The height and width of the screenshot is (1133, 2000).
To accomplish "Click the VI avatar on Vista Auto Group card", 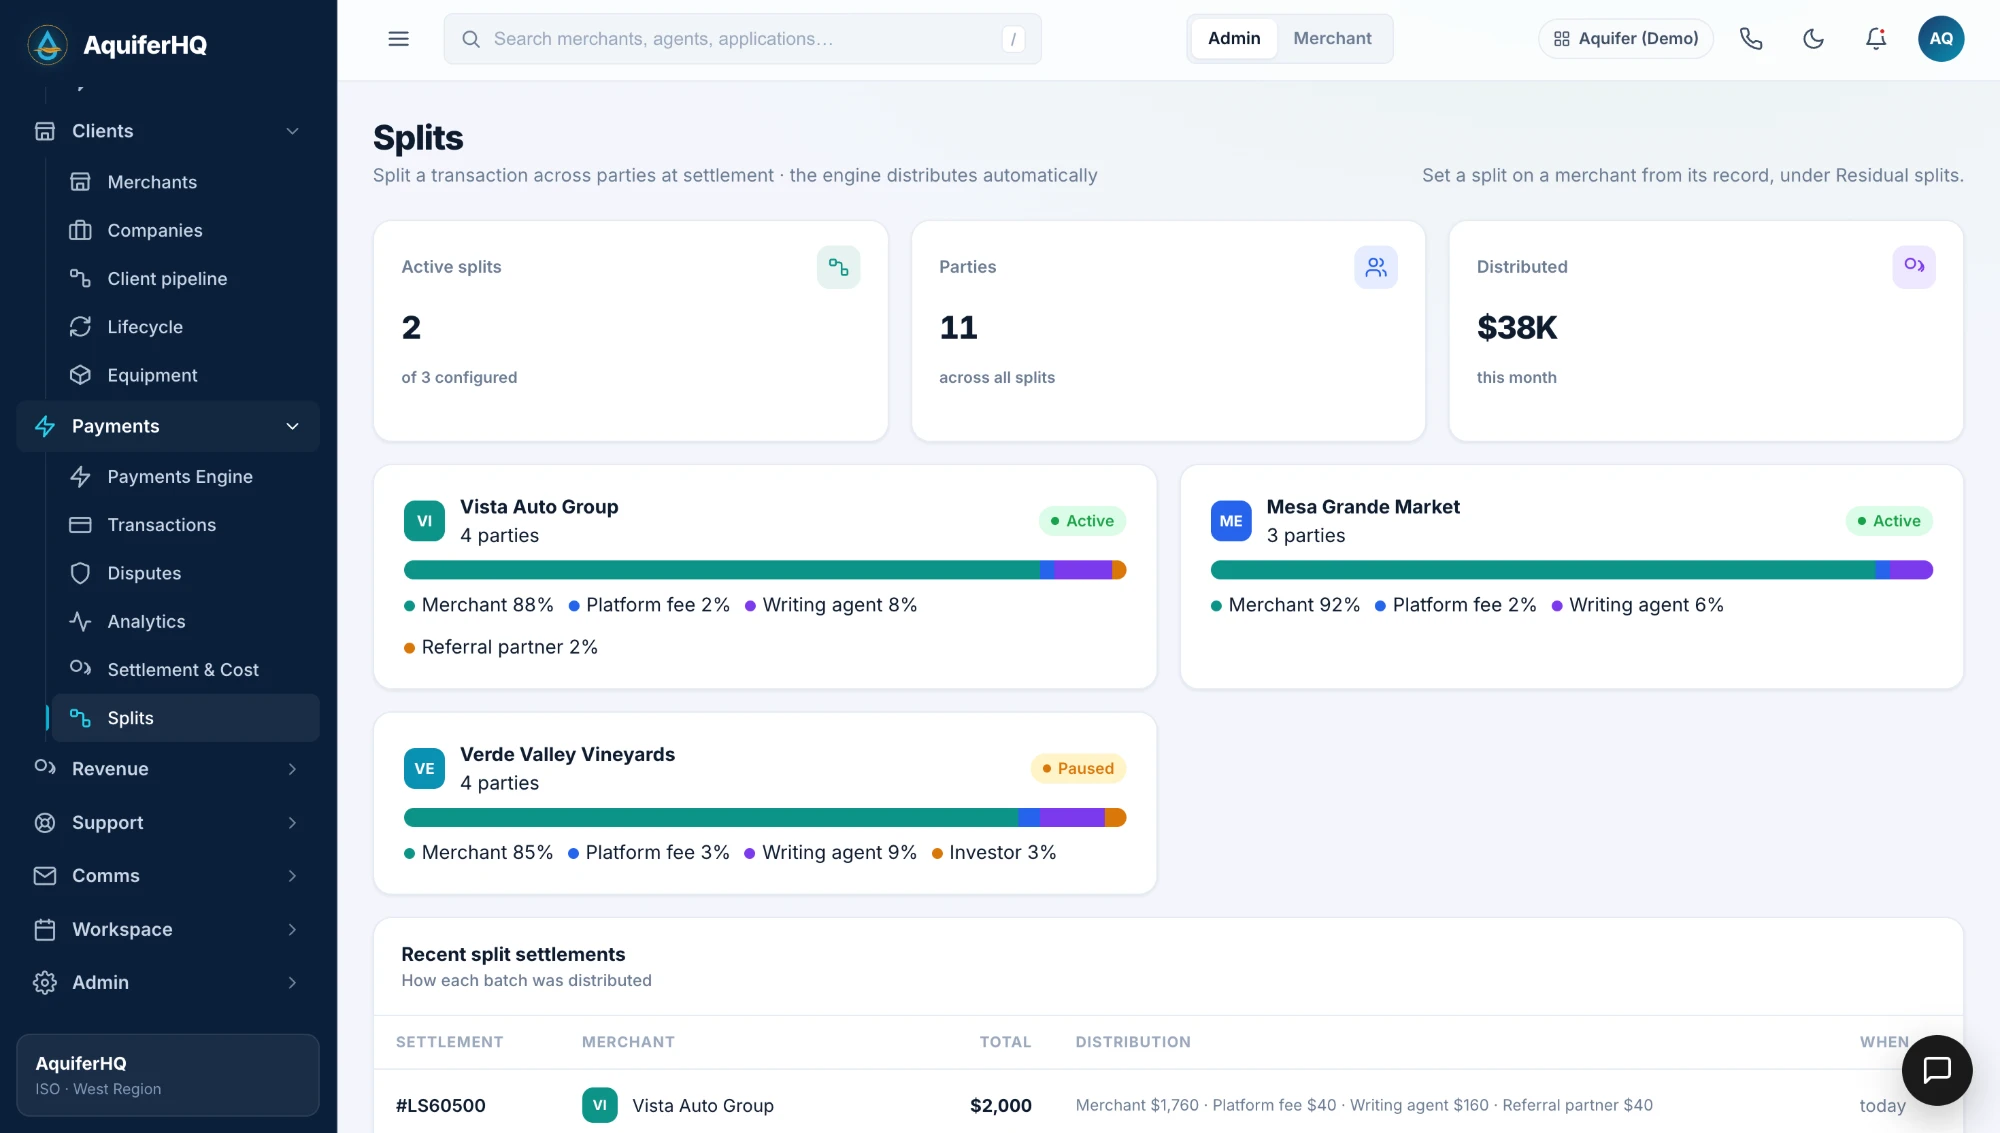I will (x=424, y=521).
